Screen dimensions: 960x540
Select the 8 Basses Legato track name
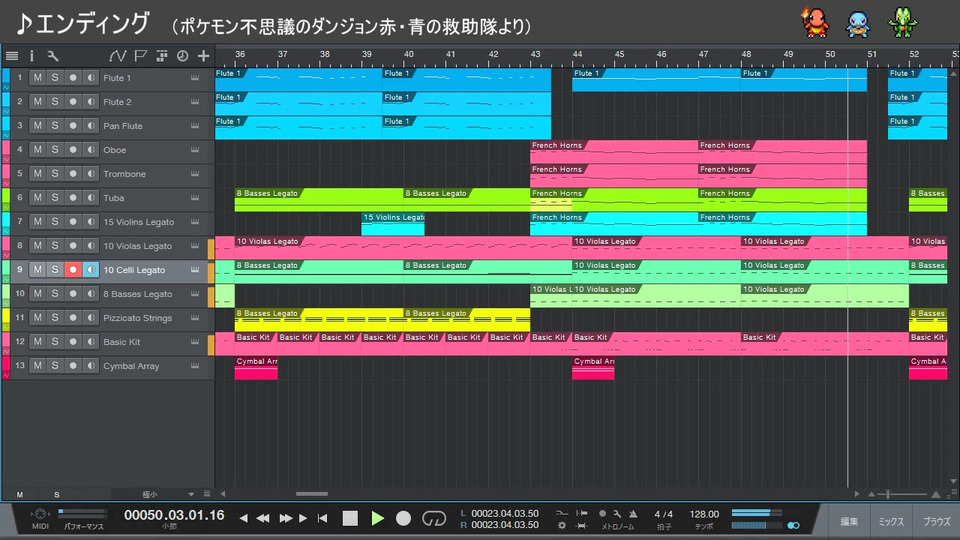(138, 294)
